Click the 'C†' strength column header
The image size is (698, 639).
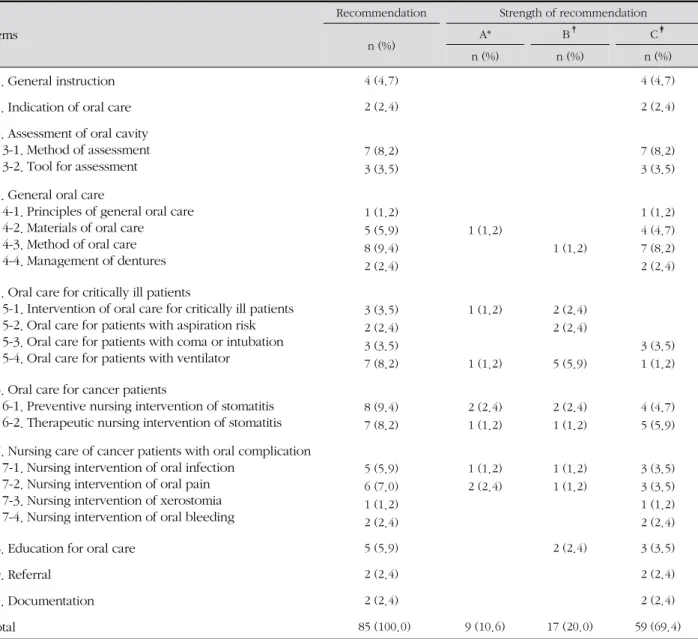tap(657, 33)
